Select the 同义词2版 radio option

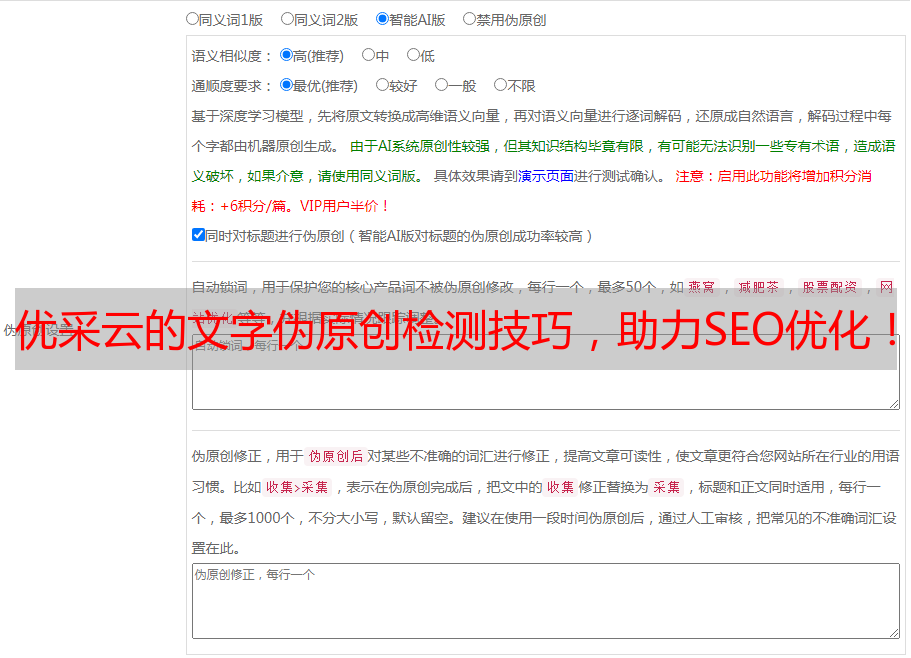coord(287,19)
